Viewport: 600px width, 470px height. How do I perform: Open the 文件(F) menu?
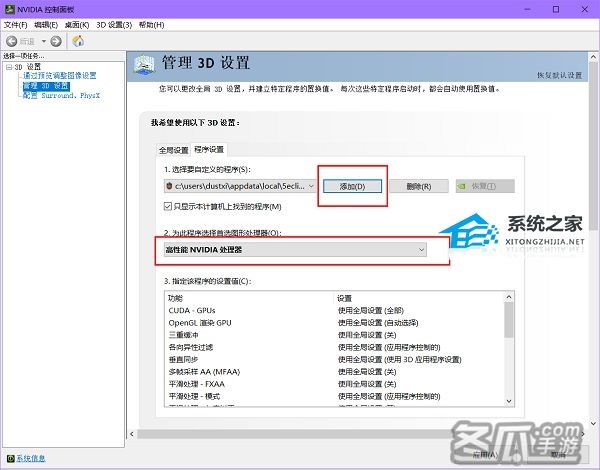(16, 25)
